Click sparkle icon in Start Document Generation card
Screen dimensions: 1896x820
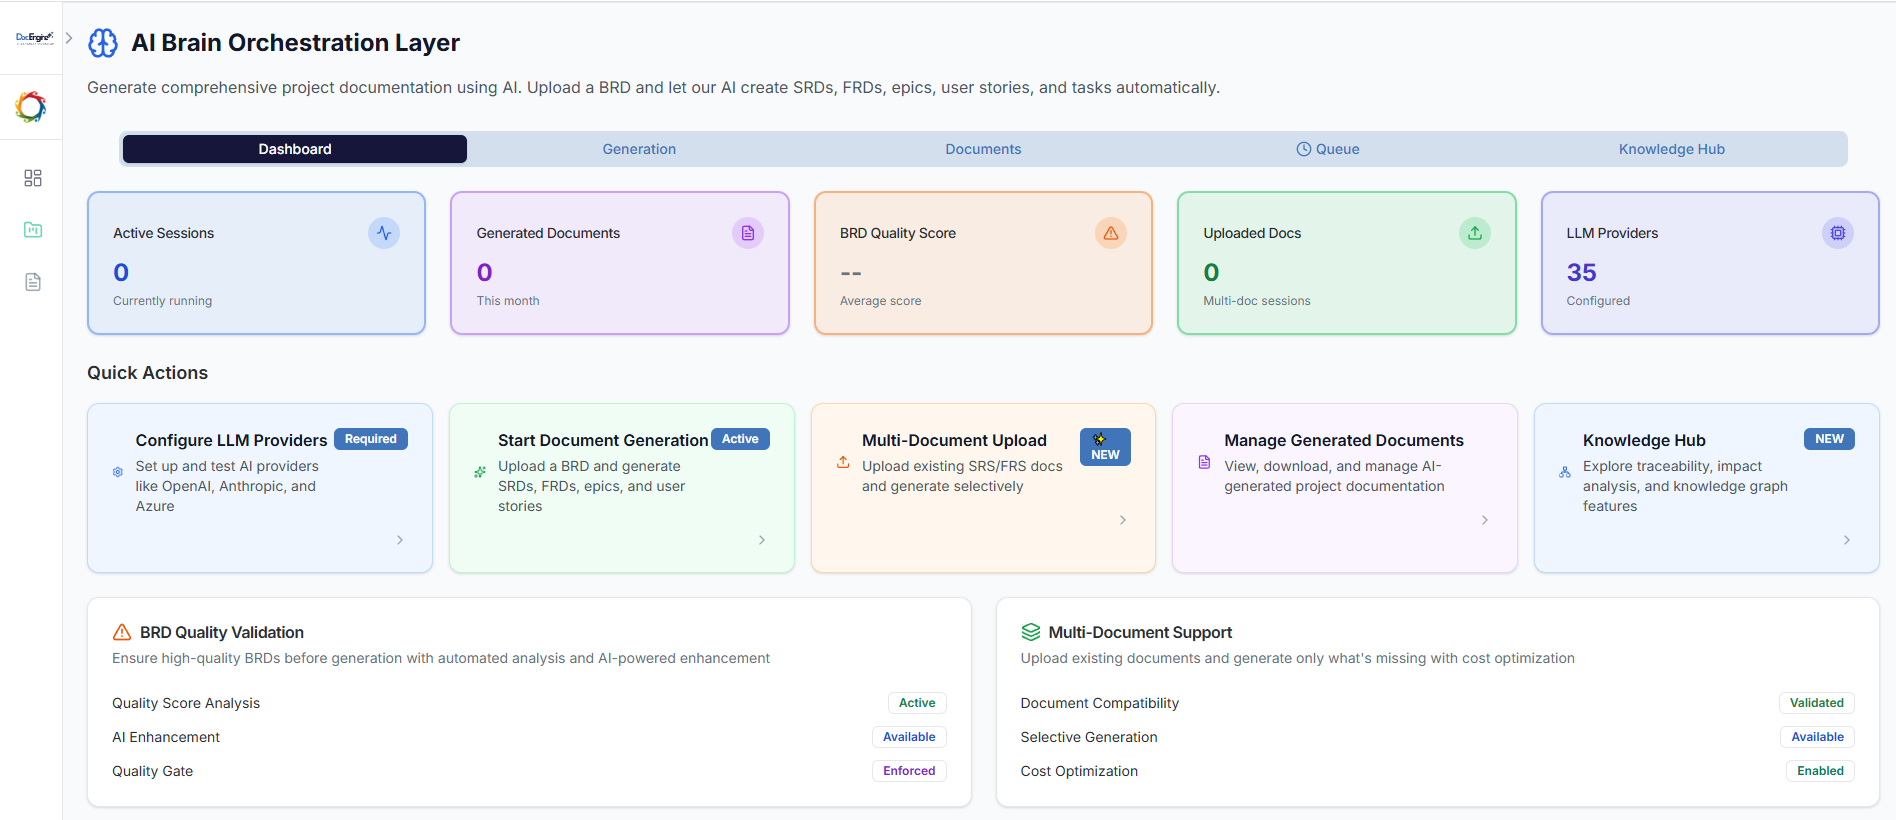(x=480, y=472)
